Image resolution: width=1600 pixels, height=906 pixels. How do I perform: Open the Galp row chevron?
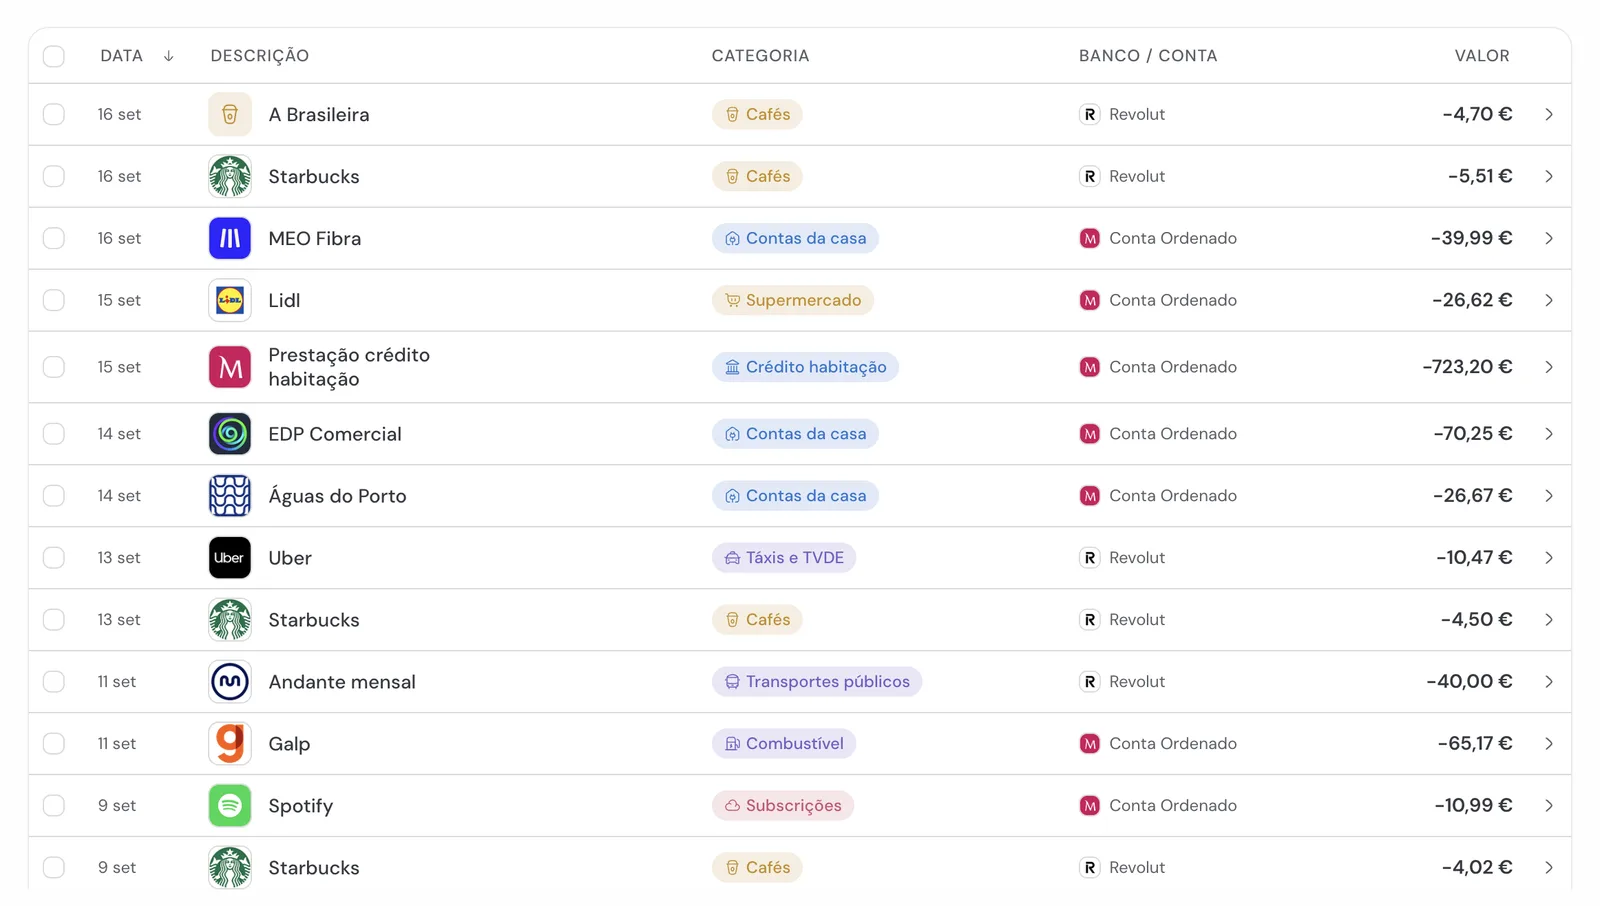[x=1549, y=744]
